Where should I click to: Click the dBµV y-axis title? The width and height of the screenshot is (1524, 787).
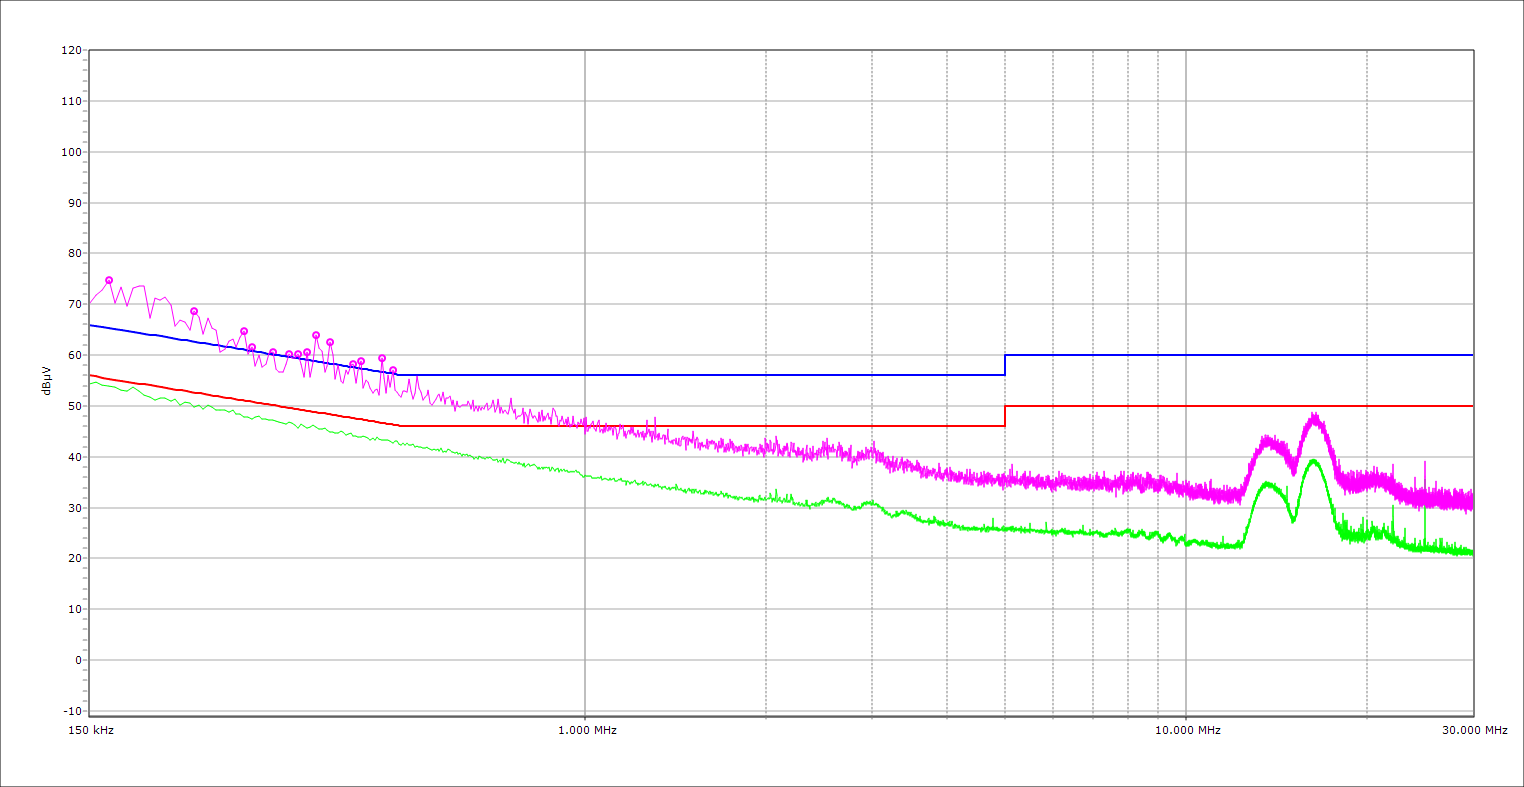coord(47,381)
